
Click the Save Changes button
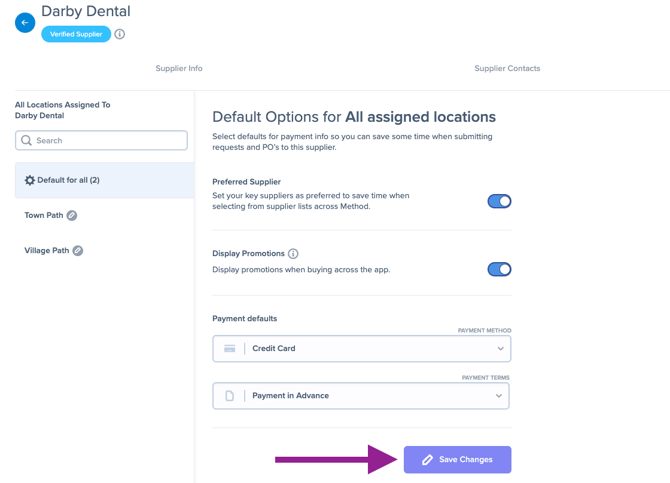[457, 460]
